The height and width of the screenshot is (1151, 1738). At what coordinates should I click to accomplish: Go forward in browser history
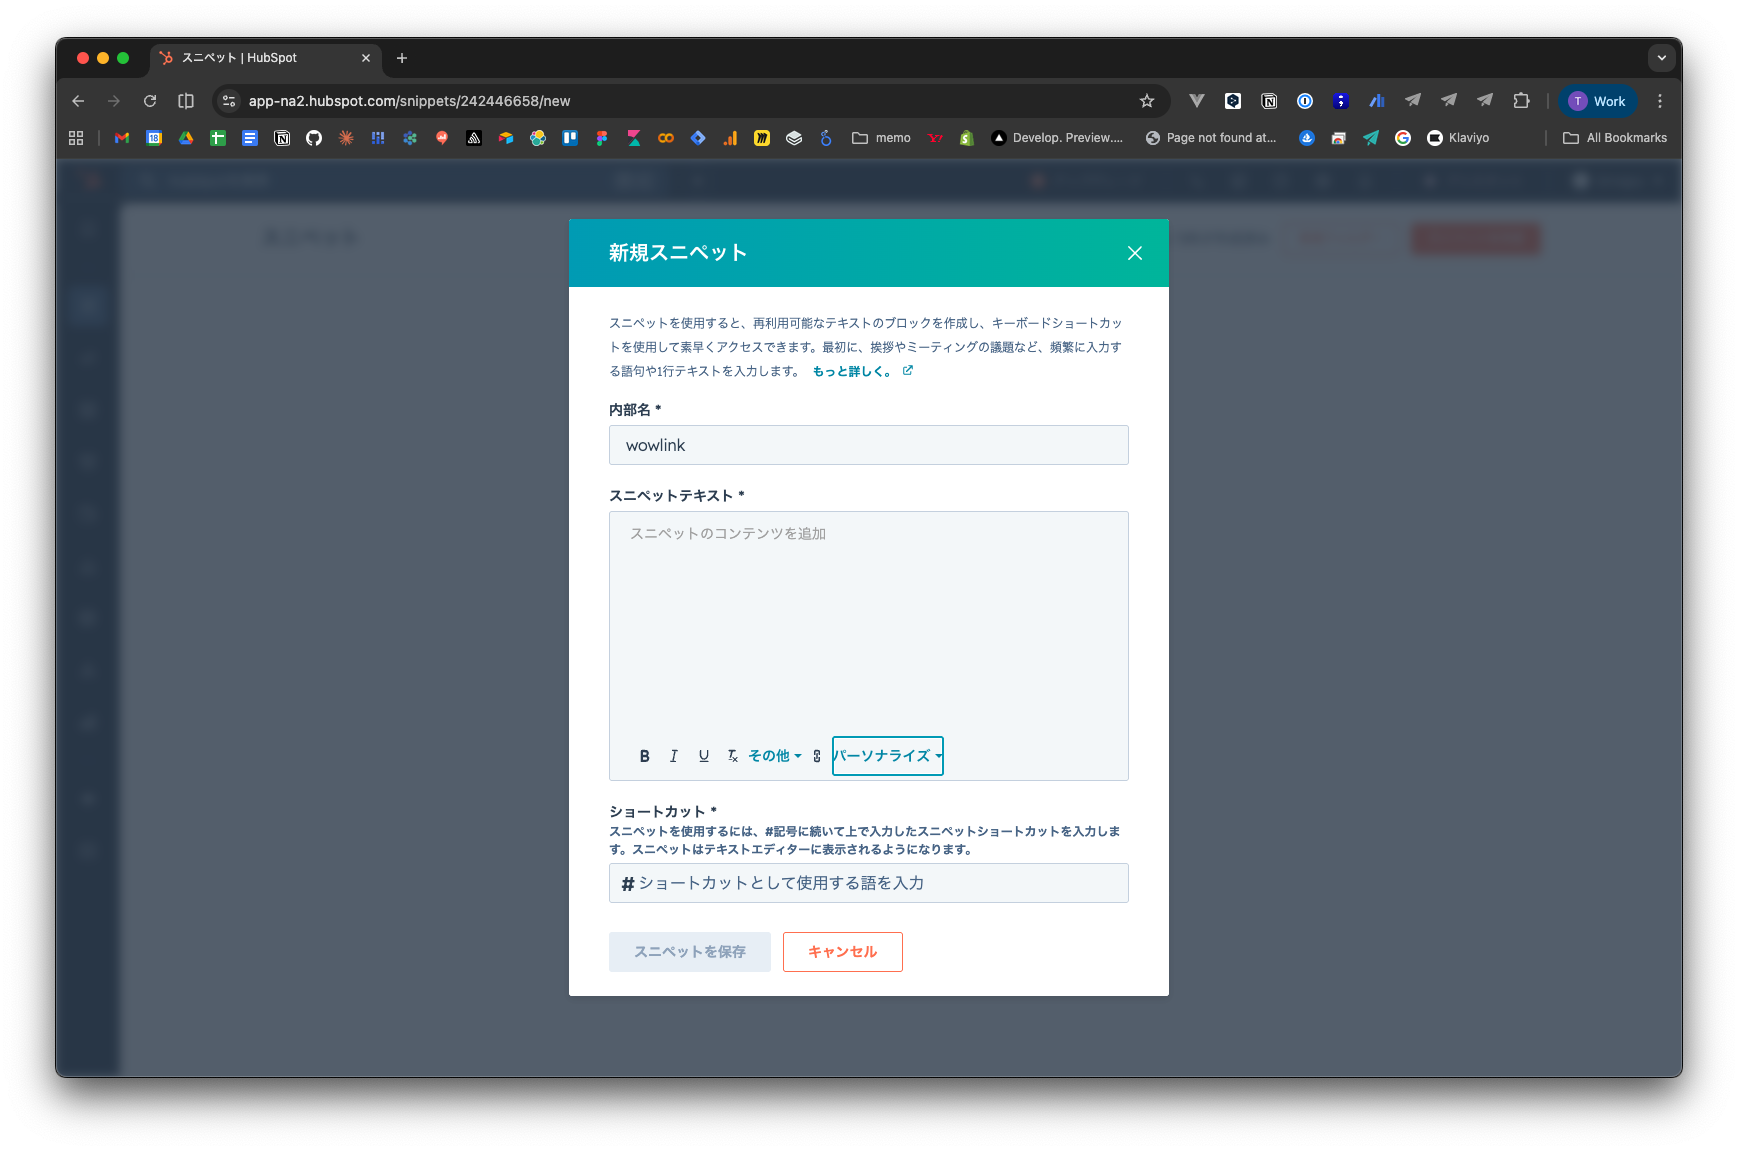click(x=114, y=101)
